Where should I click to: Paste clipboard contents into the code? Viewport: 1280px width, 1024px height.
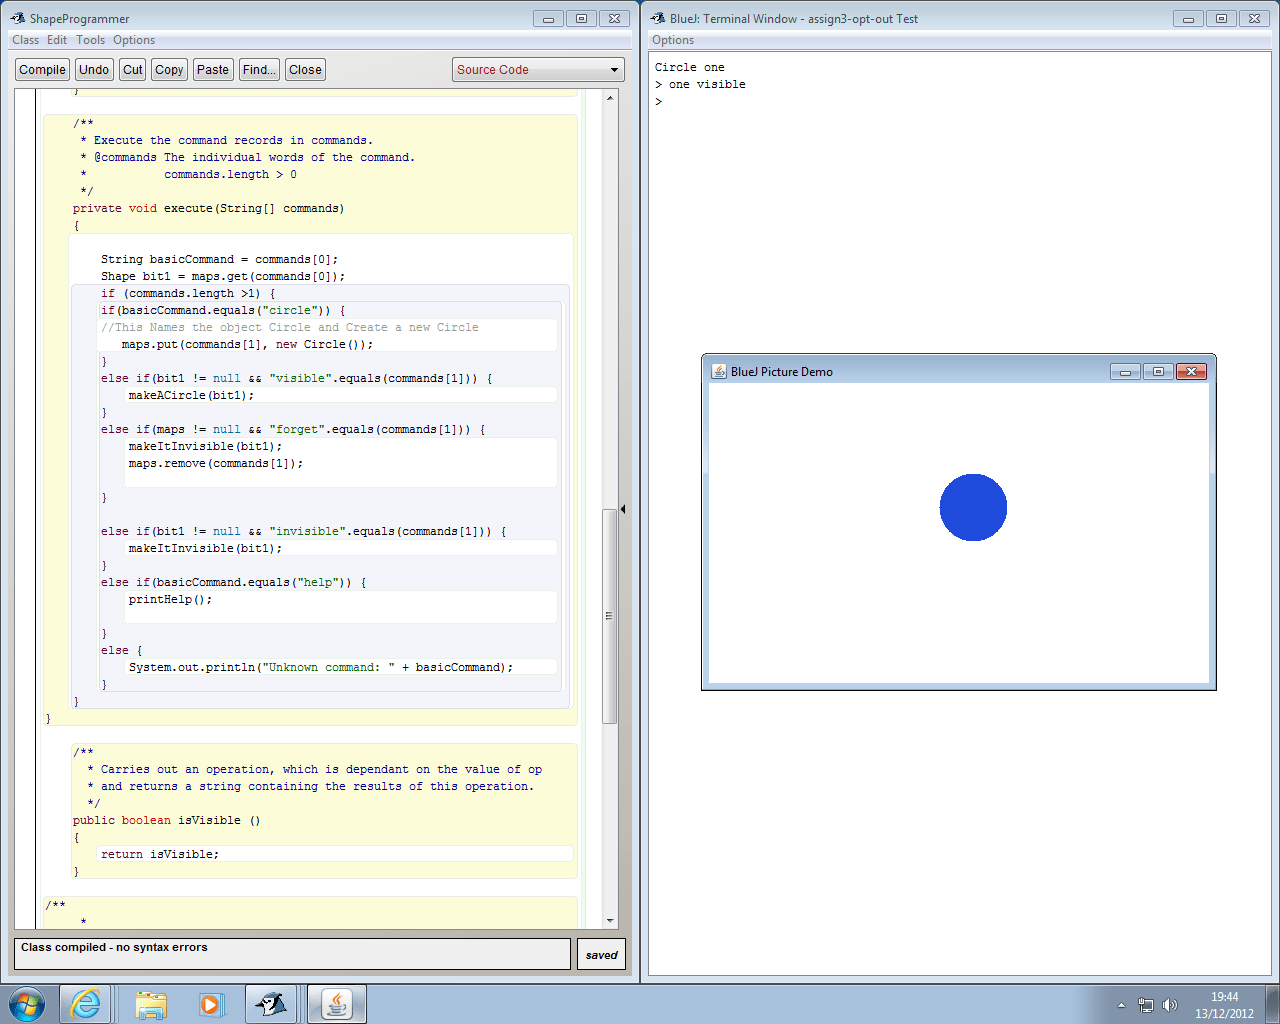click(212, 69)
